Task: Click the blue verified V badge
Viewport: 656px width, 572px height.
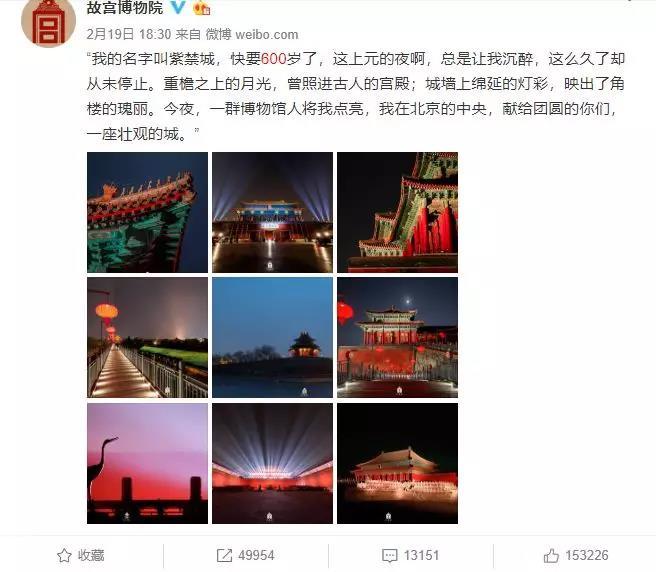Action: [x=178, y=7]
